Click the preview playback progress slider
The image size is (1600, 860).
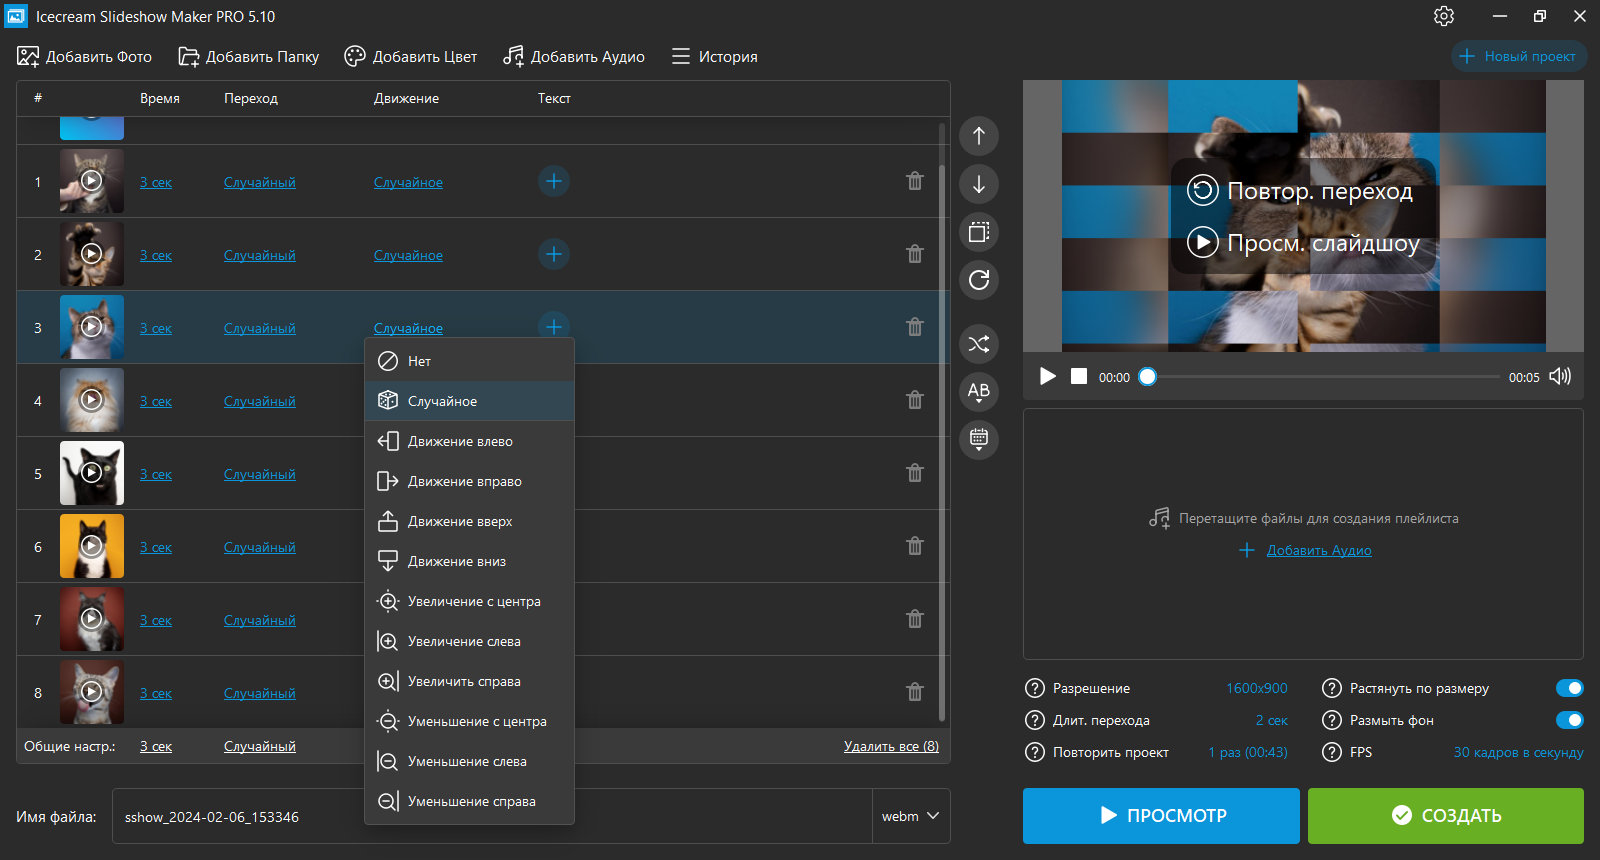(x=1324, y=377)
